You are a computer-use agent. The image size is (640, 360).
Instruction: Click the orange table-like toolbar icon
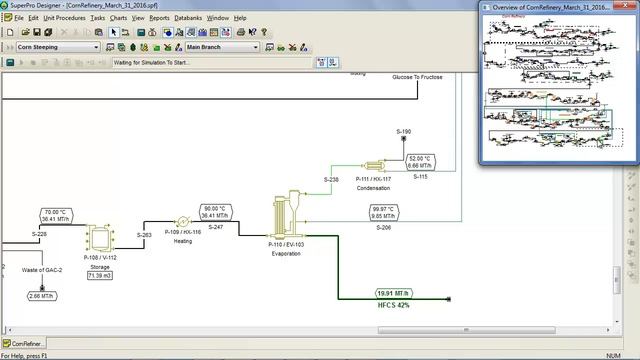click(x=214, y=32)
